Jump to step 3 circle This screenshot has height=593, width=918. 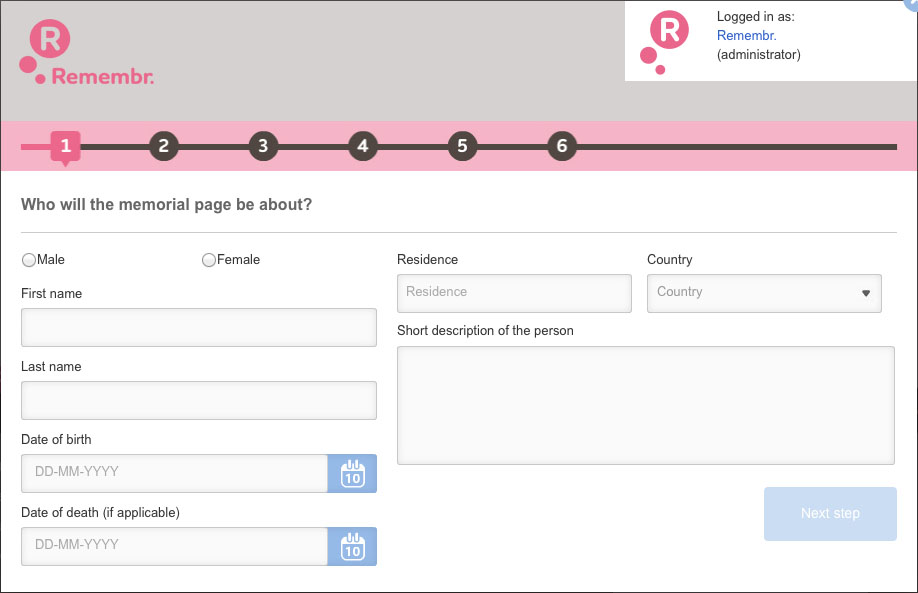[x=262, y=146]
